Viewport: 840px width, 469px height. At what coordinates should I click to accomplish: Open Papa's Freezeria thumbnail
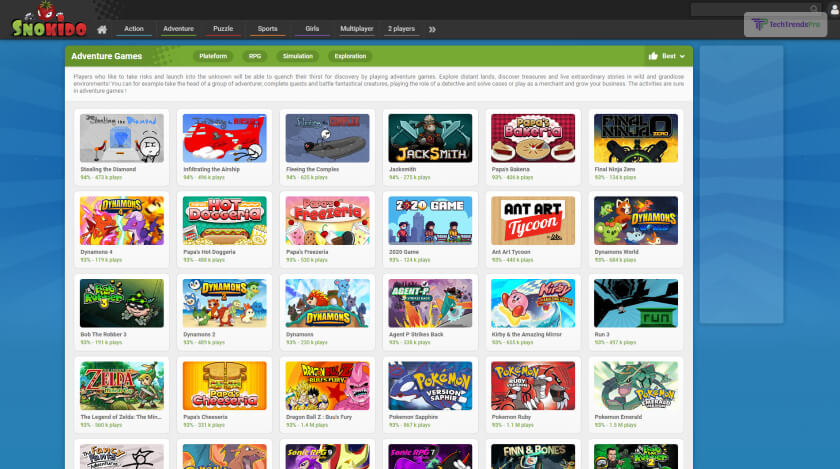point(327,220)
